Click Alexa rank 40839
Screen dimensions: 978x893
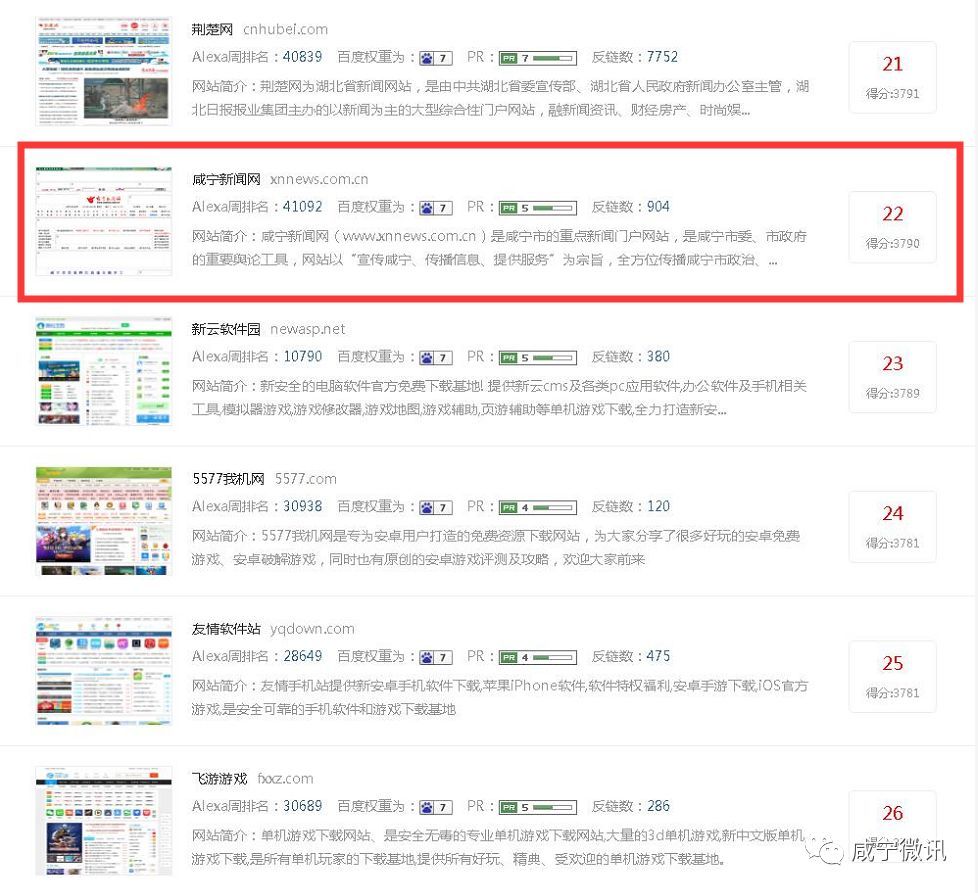[x=303, y=57]
